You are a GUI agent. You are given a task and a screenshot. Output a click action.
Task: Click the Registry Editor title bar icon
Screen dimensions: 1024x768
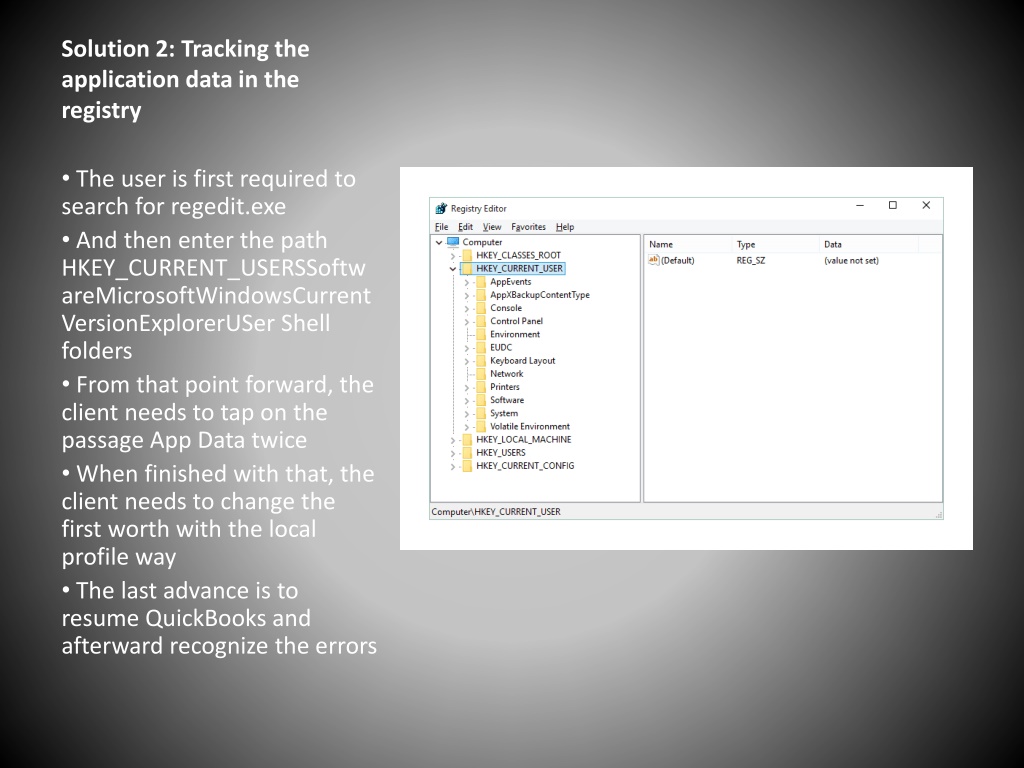441,208
